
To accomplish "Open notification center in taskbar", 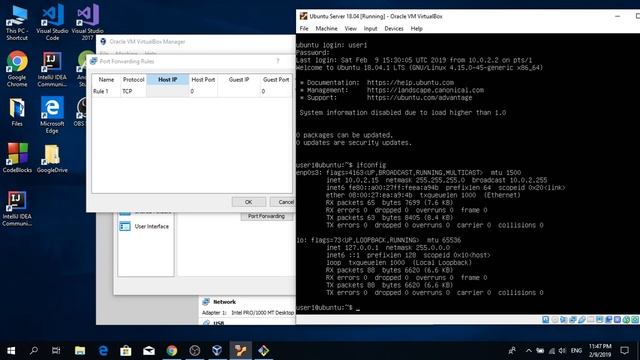I will (624, 351).
